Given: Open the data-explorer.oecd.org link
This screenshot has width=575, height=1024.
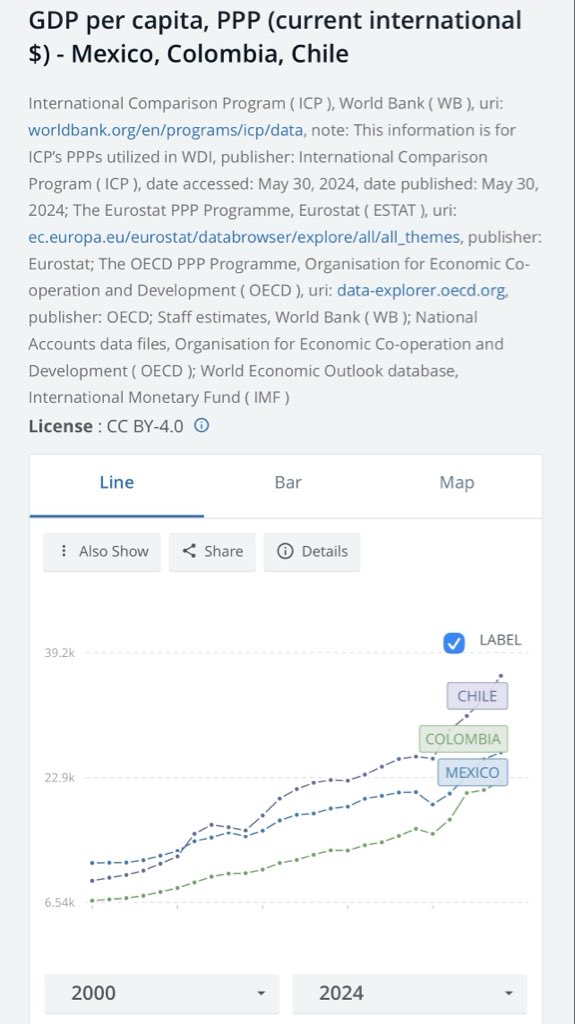Looking at the screenshot, I should pyautogui.click(x=421, y=291).
